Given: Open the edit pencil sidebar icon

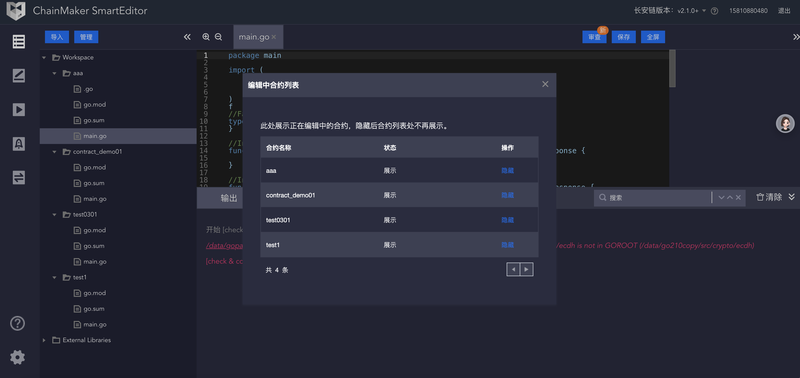Looking at the screenshot, I should pyautogui.click(x=19, y=76).
